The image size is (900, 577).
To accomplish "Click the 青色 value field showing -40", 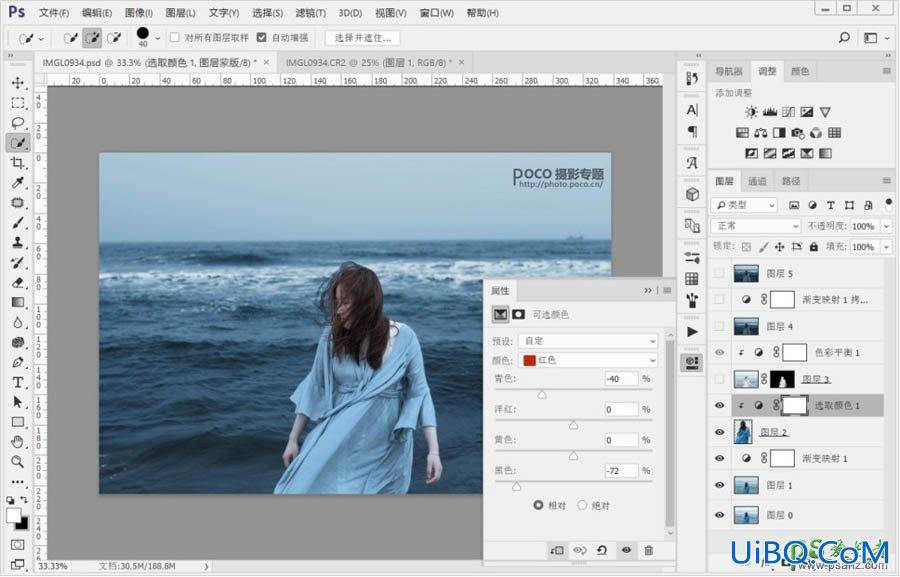I will 621,379.
